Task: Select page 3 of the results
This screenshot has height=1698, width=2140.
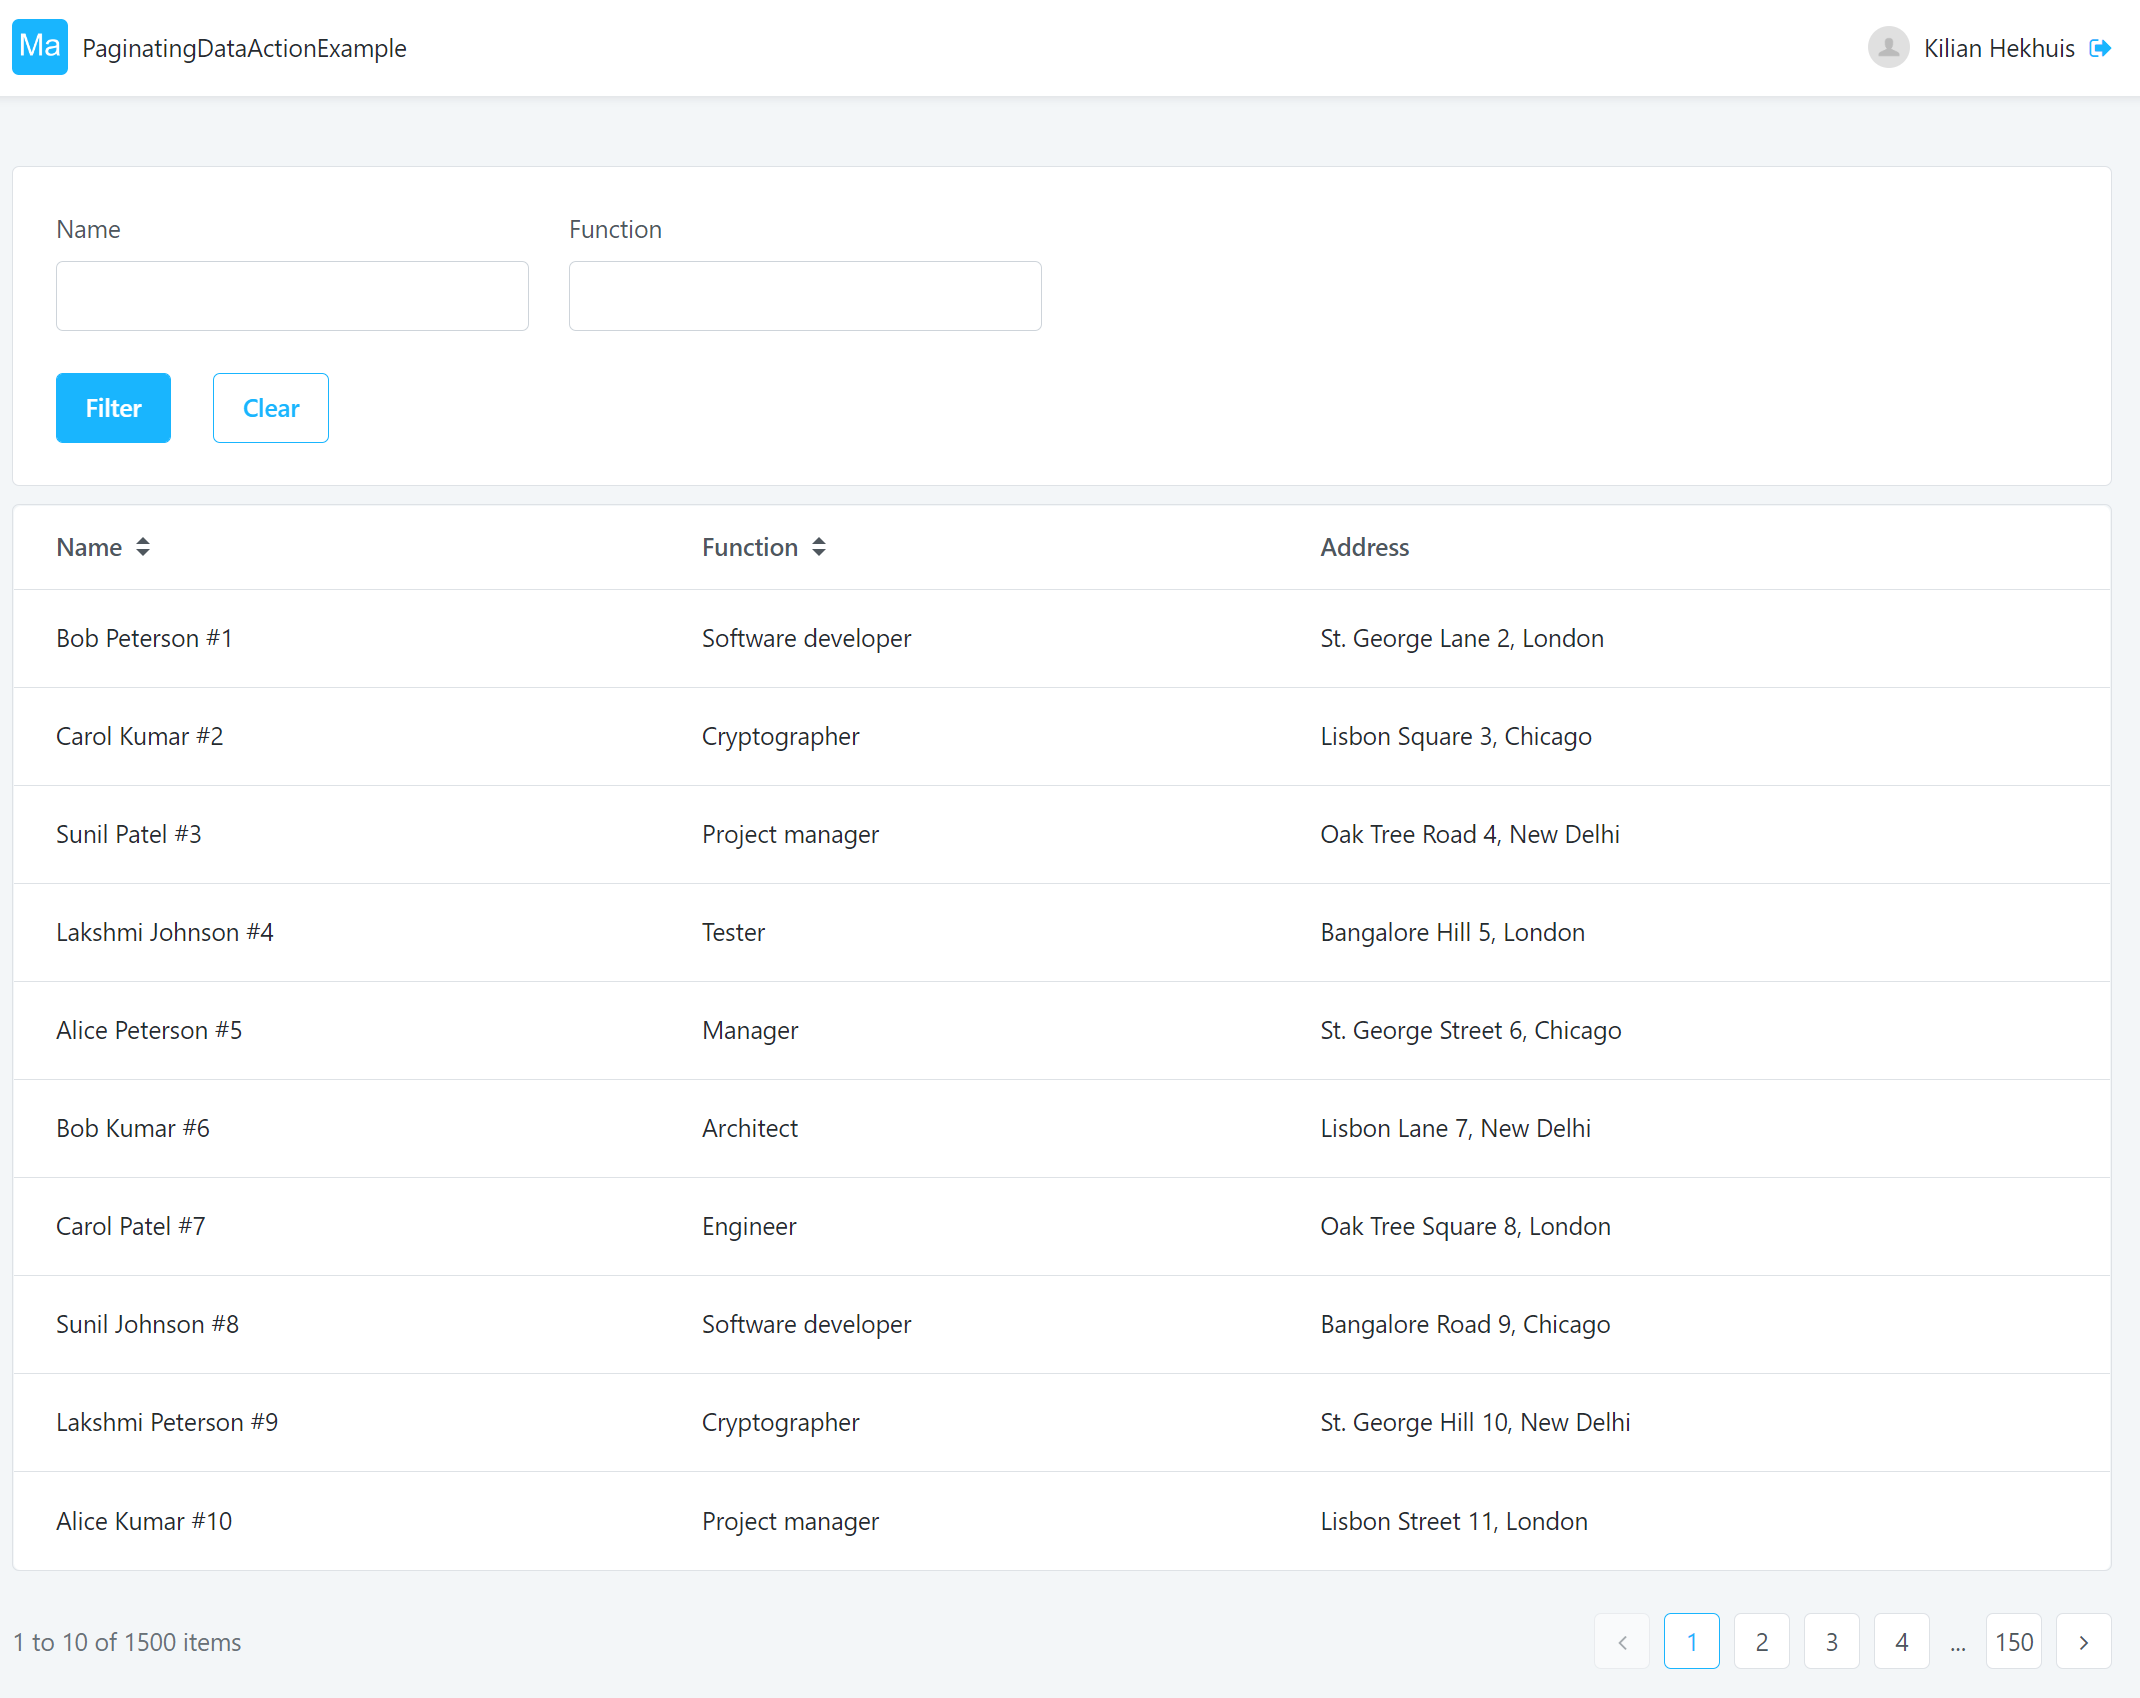Action: (1832, 1641)
